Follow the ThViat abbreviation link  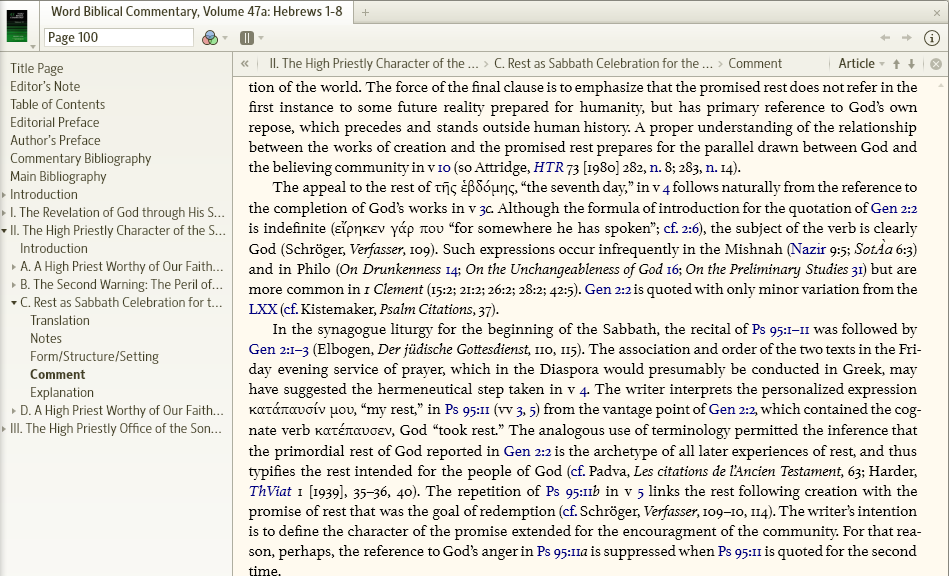coord(270,491)
